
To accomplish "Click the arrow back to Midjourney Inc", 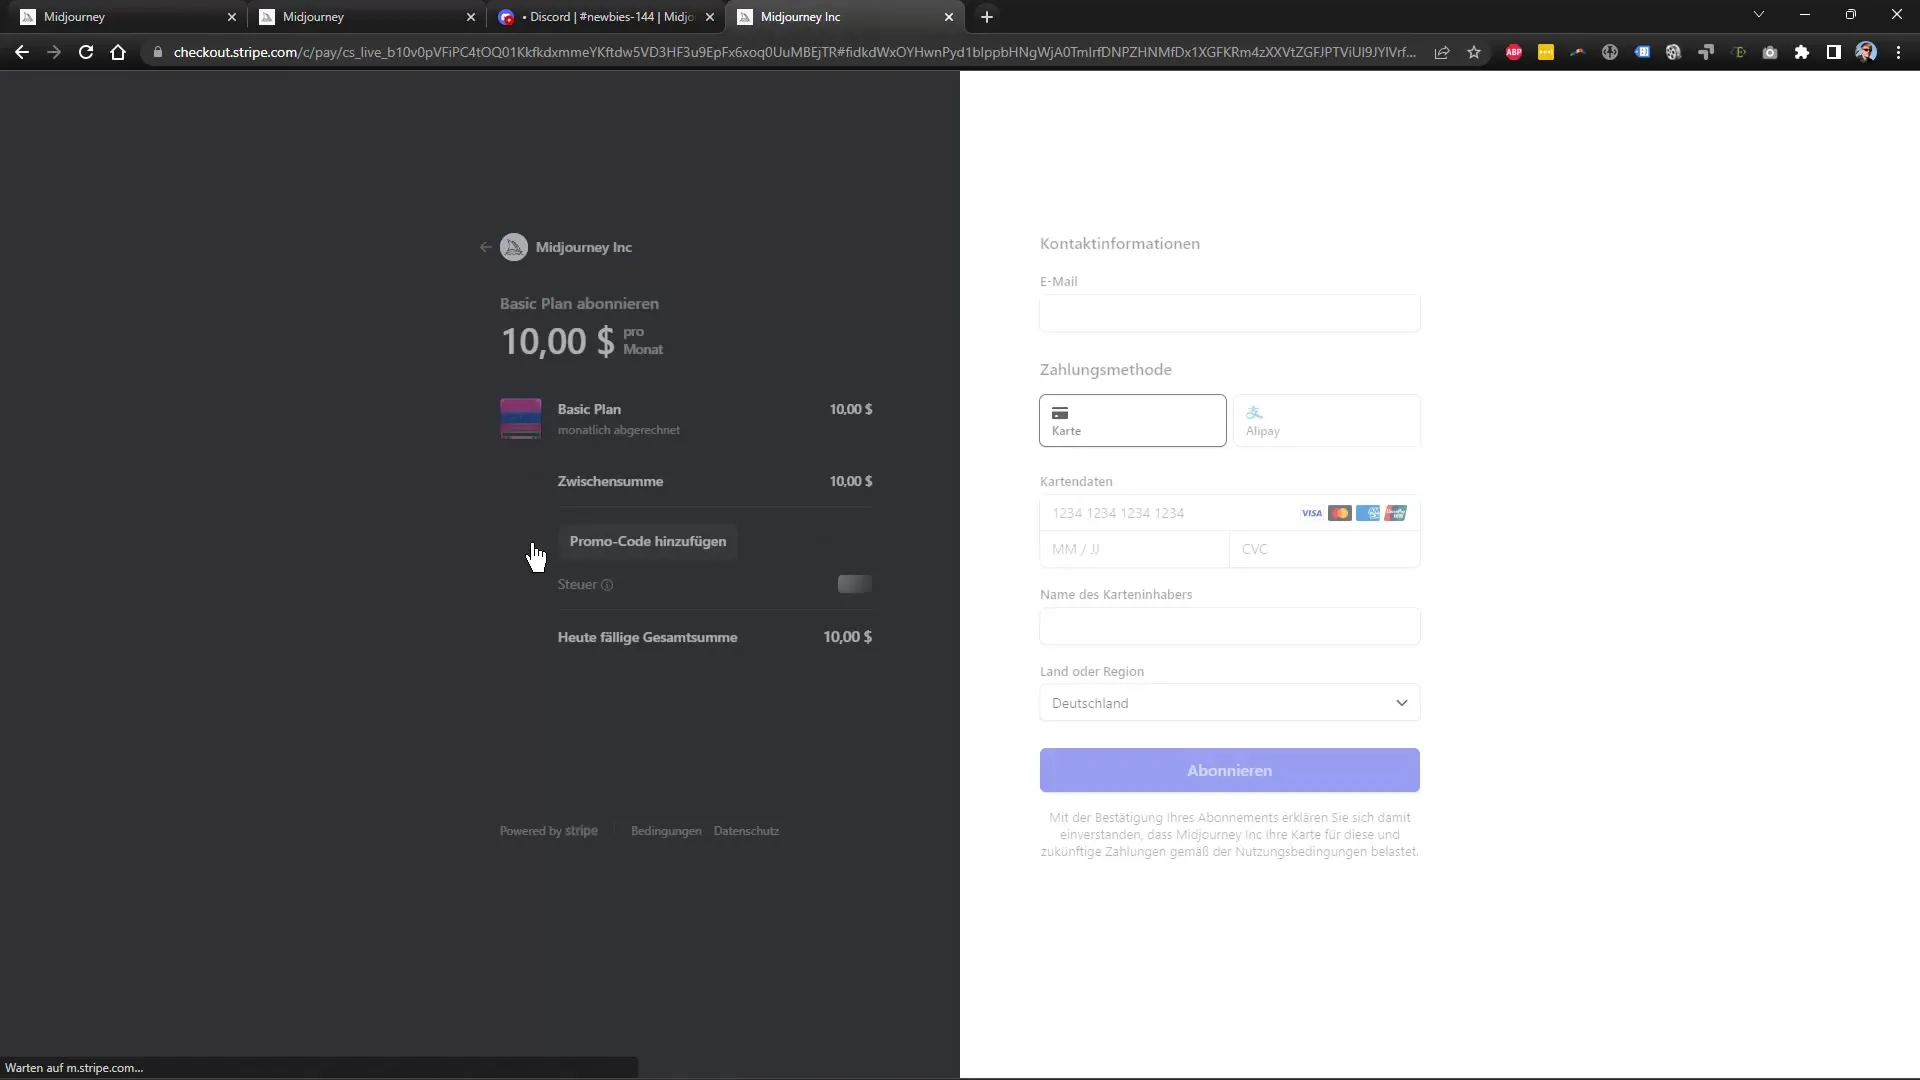I will pos(485,247).
